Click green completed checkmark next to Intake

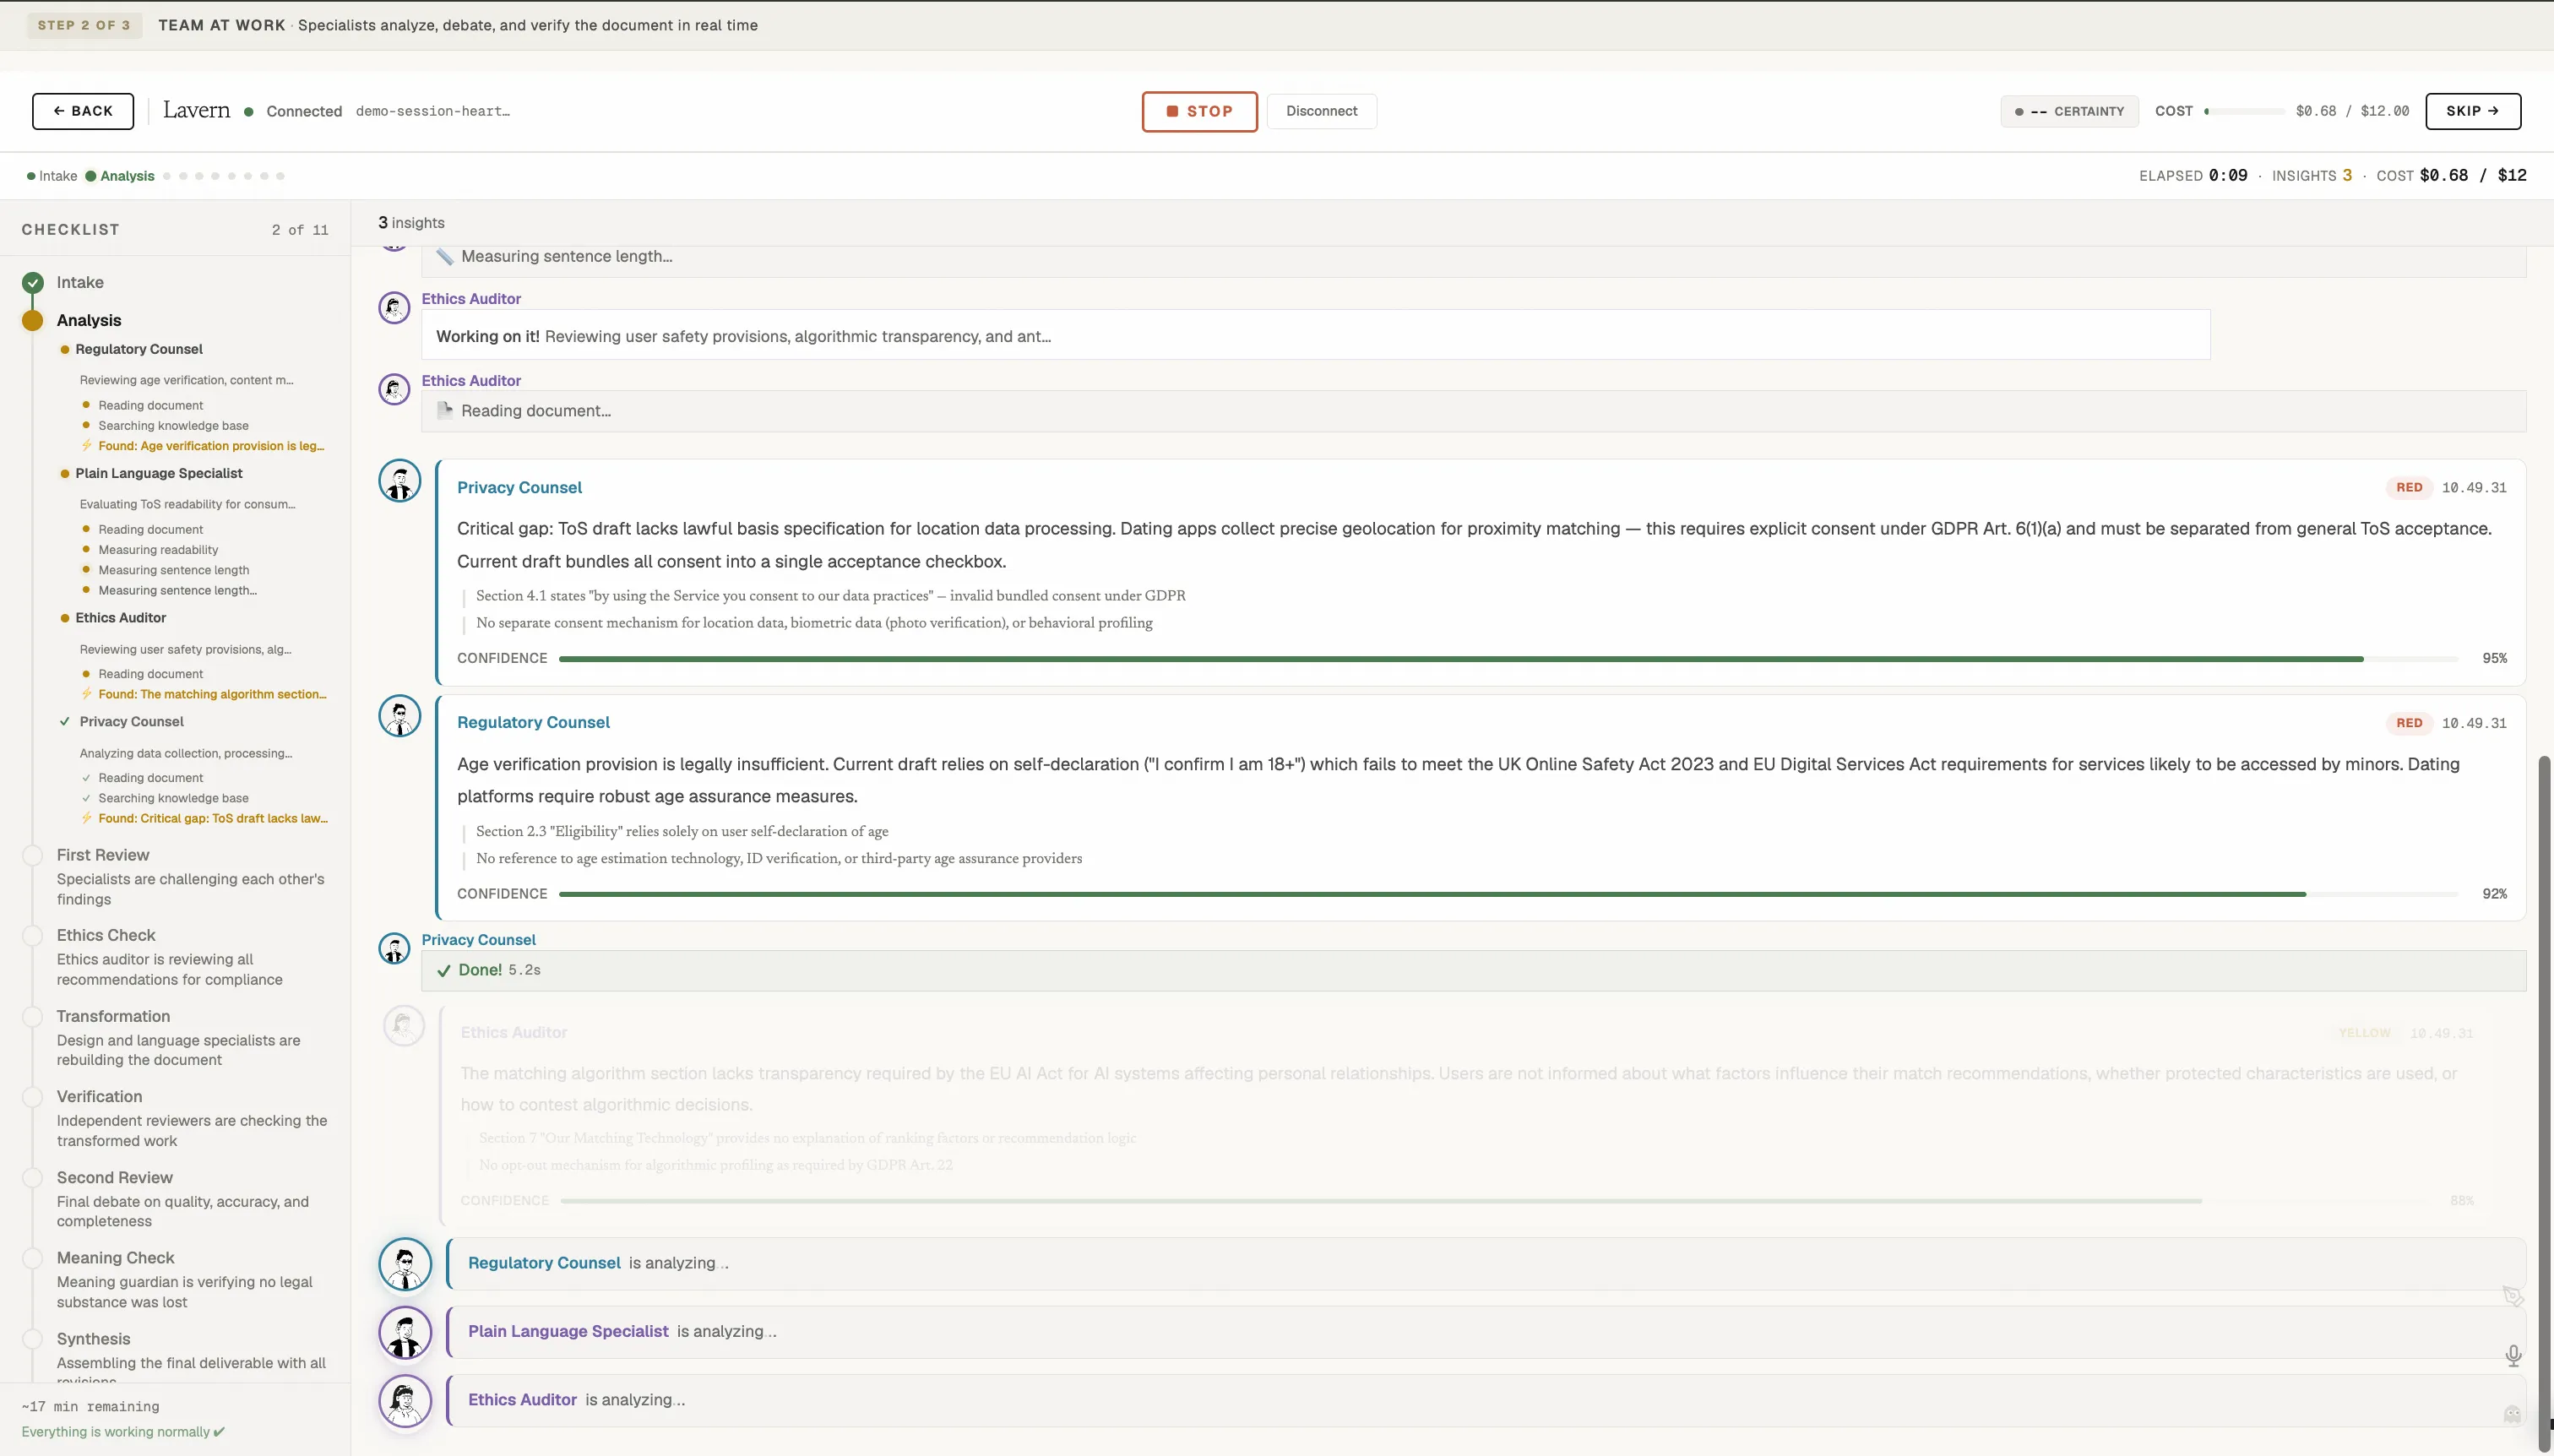(33, 282)
